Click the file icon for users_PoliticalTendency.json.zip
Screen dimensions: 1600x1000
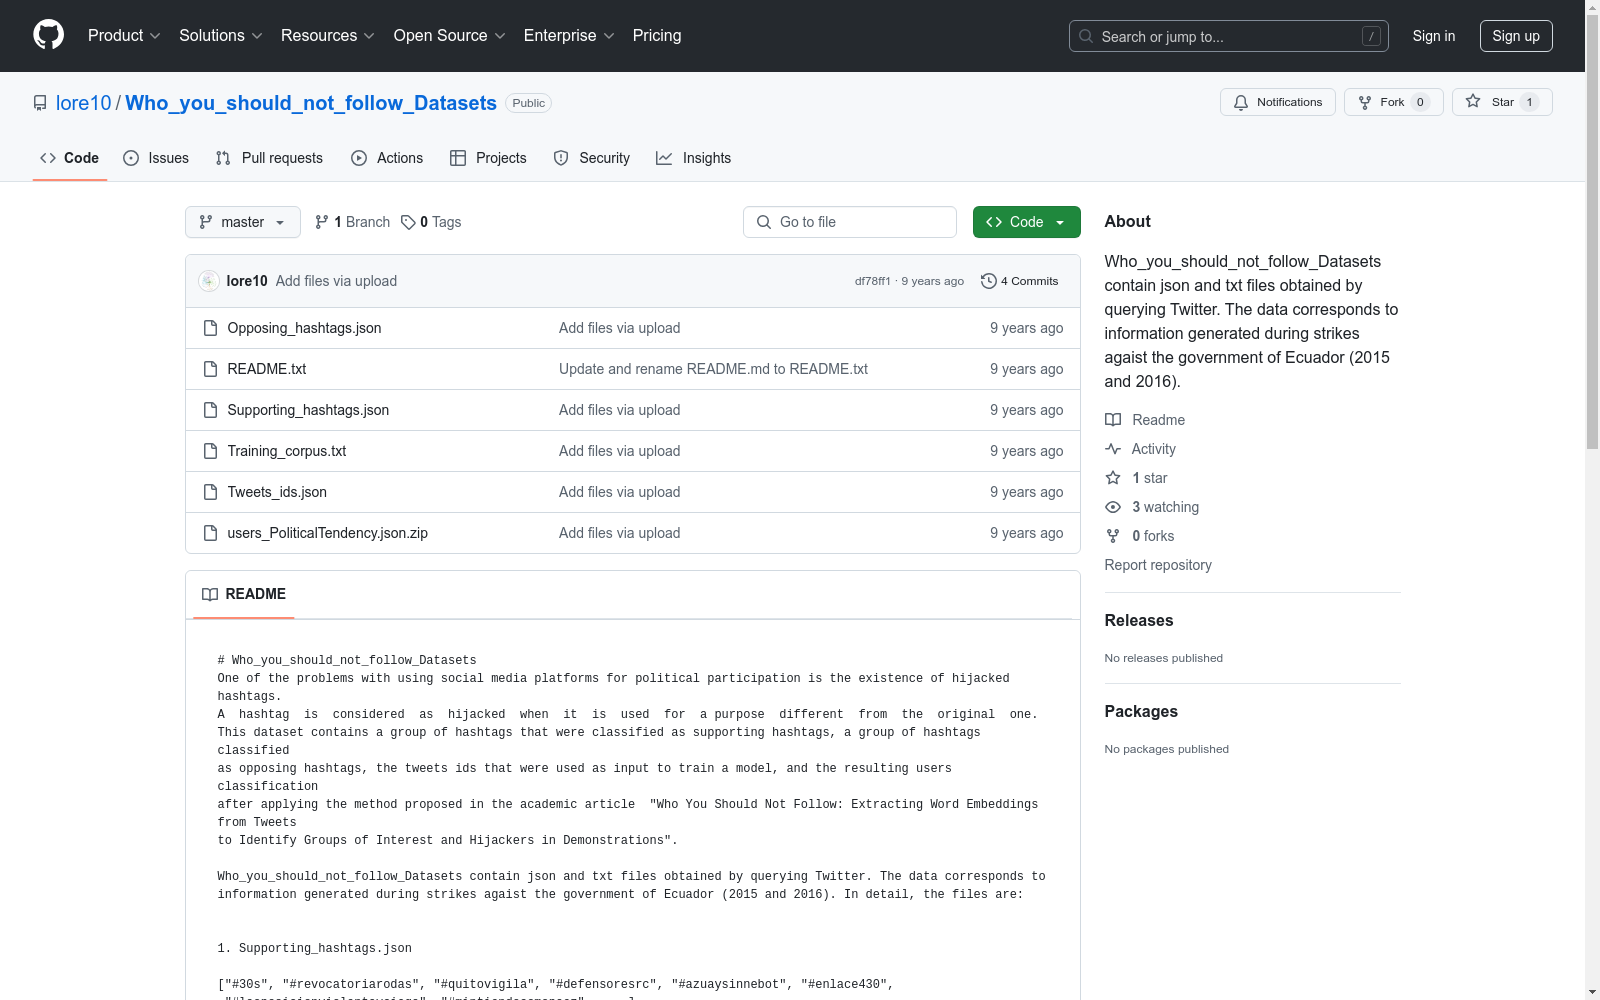coord(210,533)
